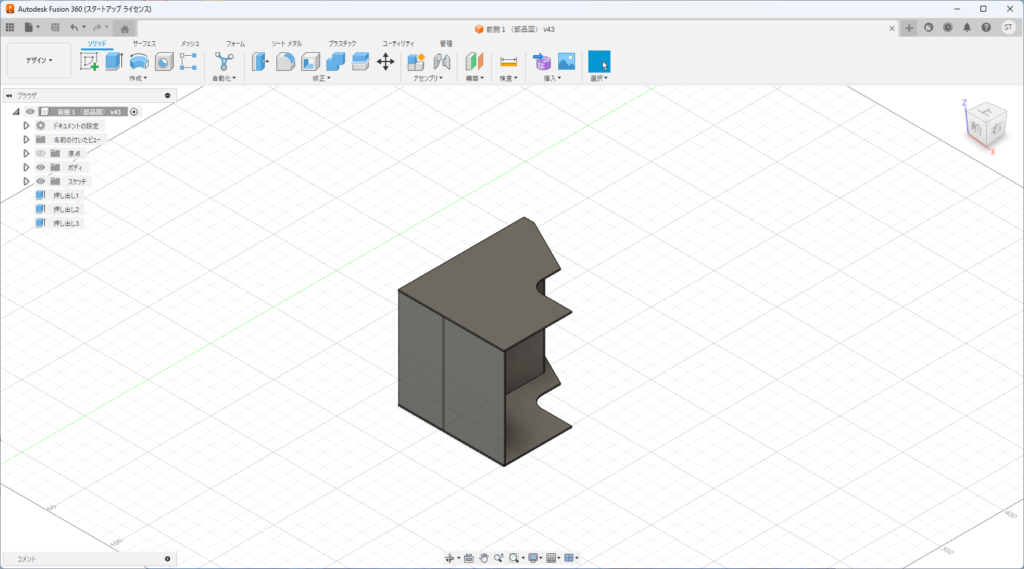Select the Combine tool icon
This screenshot has height=569, width=1024.
335,61
